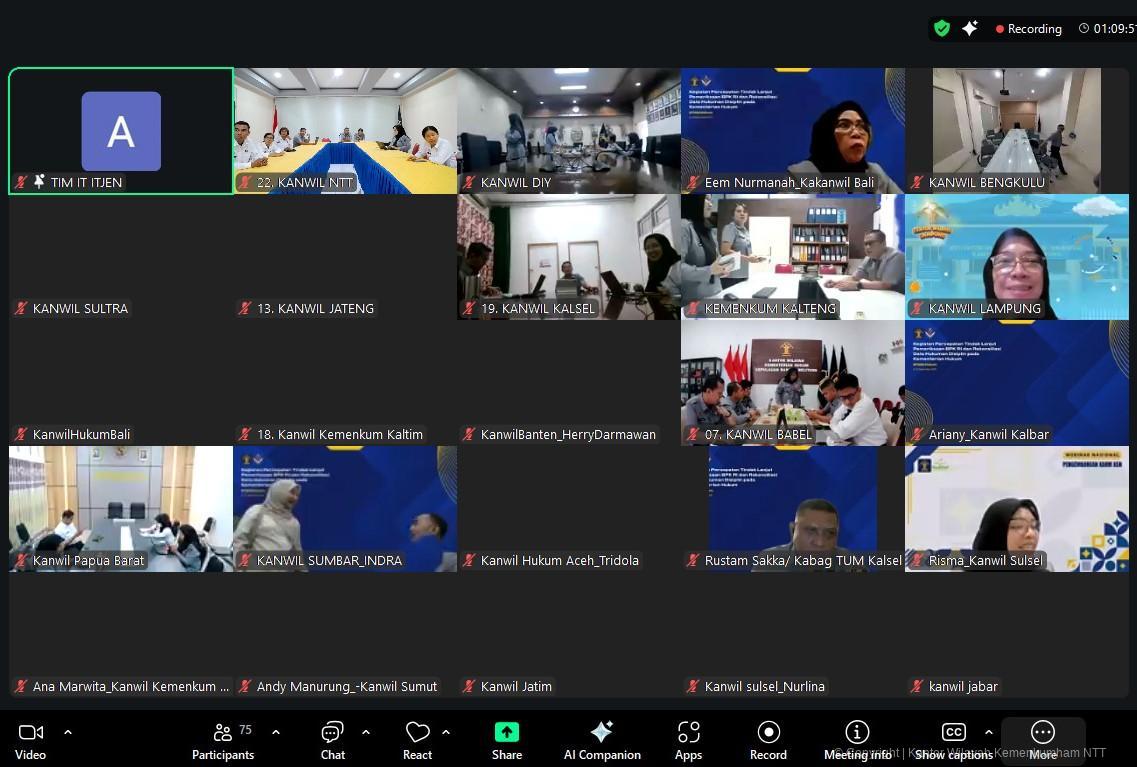Open AI Companion
1137x767 pixels.
coord(602,740)
